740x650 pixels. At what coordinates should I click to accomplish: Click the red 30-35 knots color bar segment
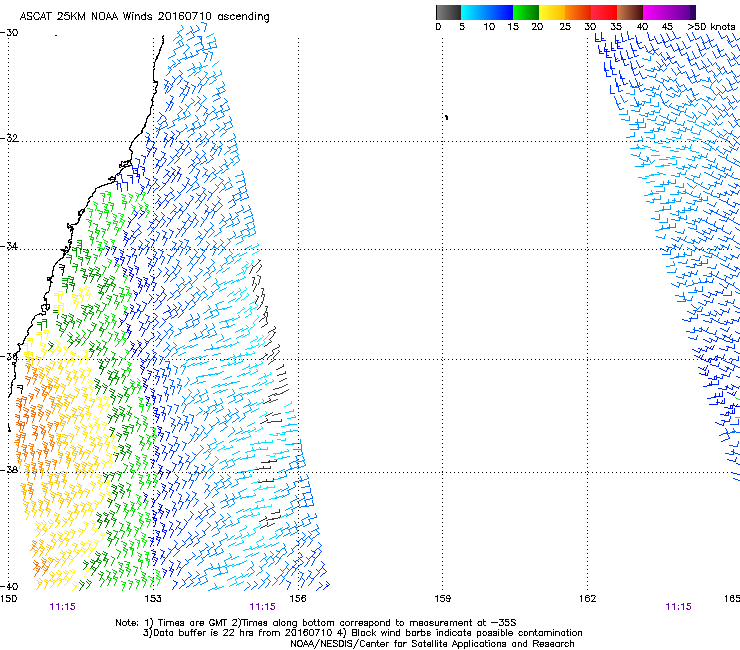point(604,12)
